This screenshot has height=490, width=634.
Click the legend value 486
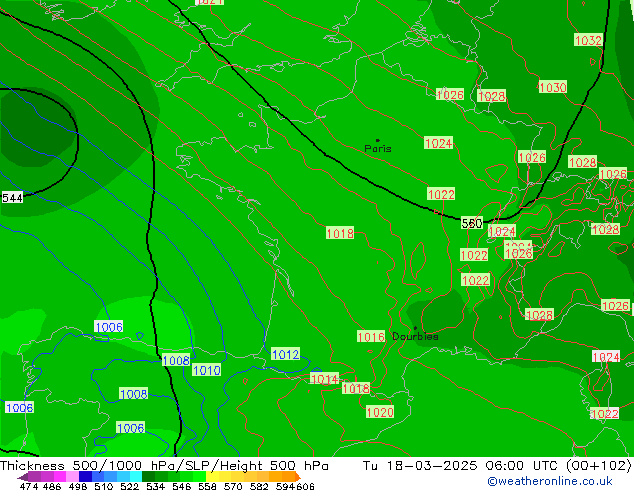[x=52, y=486]
